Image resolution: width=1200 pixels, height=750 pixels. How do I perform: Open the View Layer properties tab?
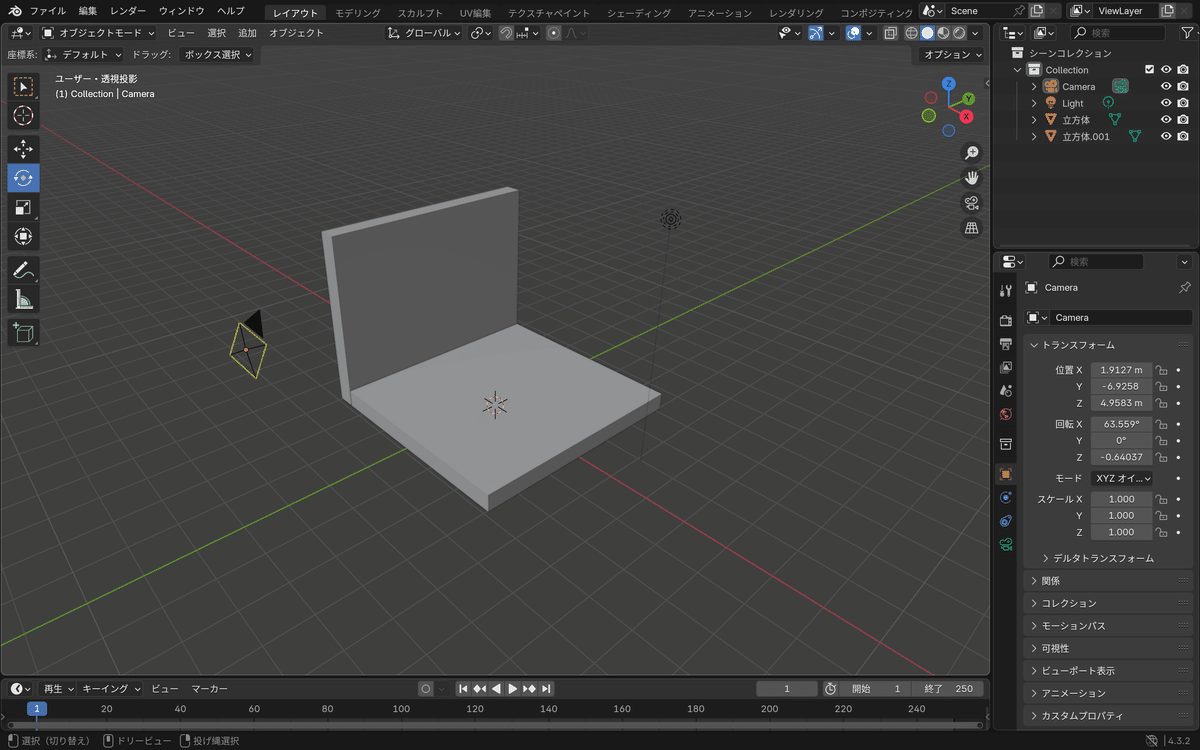1006,367
